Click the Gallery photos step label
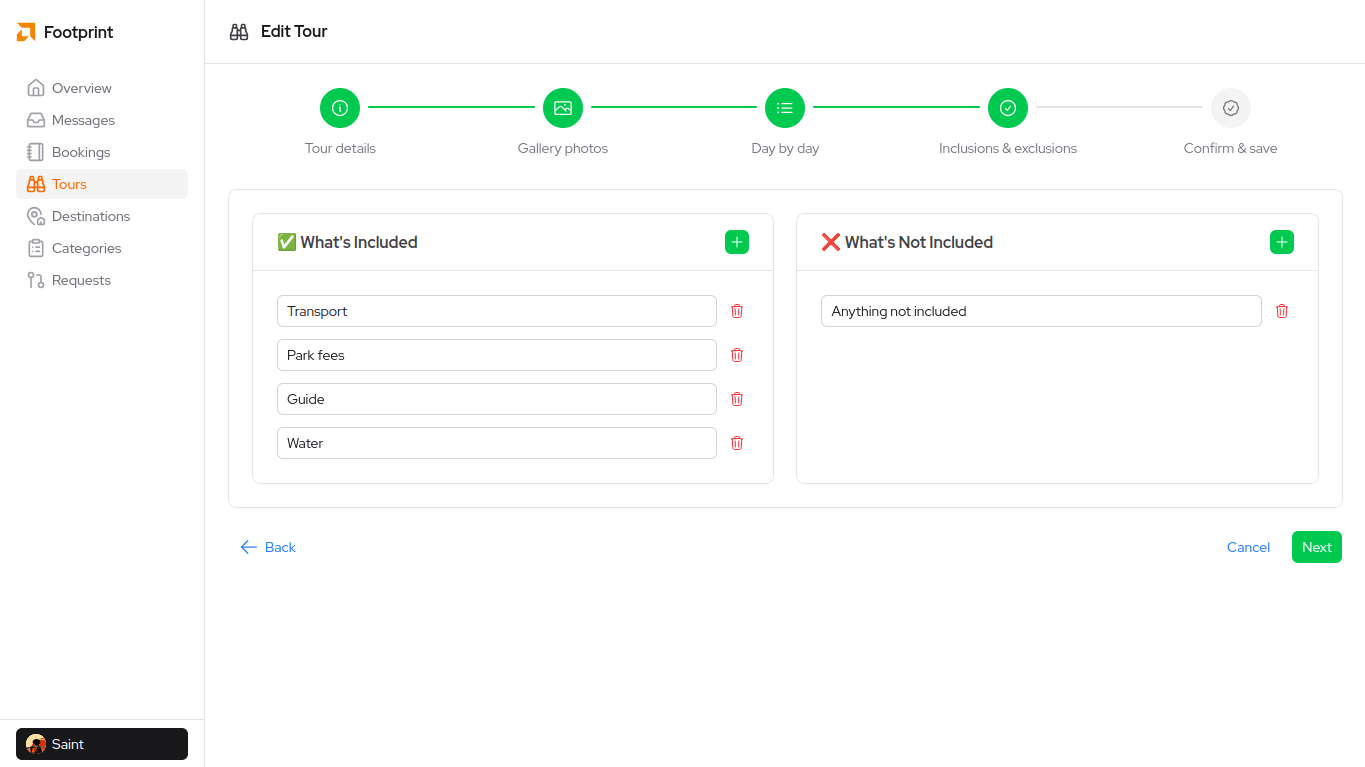Screen dimensions: 1365x767 [563, 148]
